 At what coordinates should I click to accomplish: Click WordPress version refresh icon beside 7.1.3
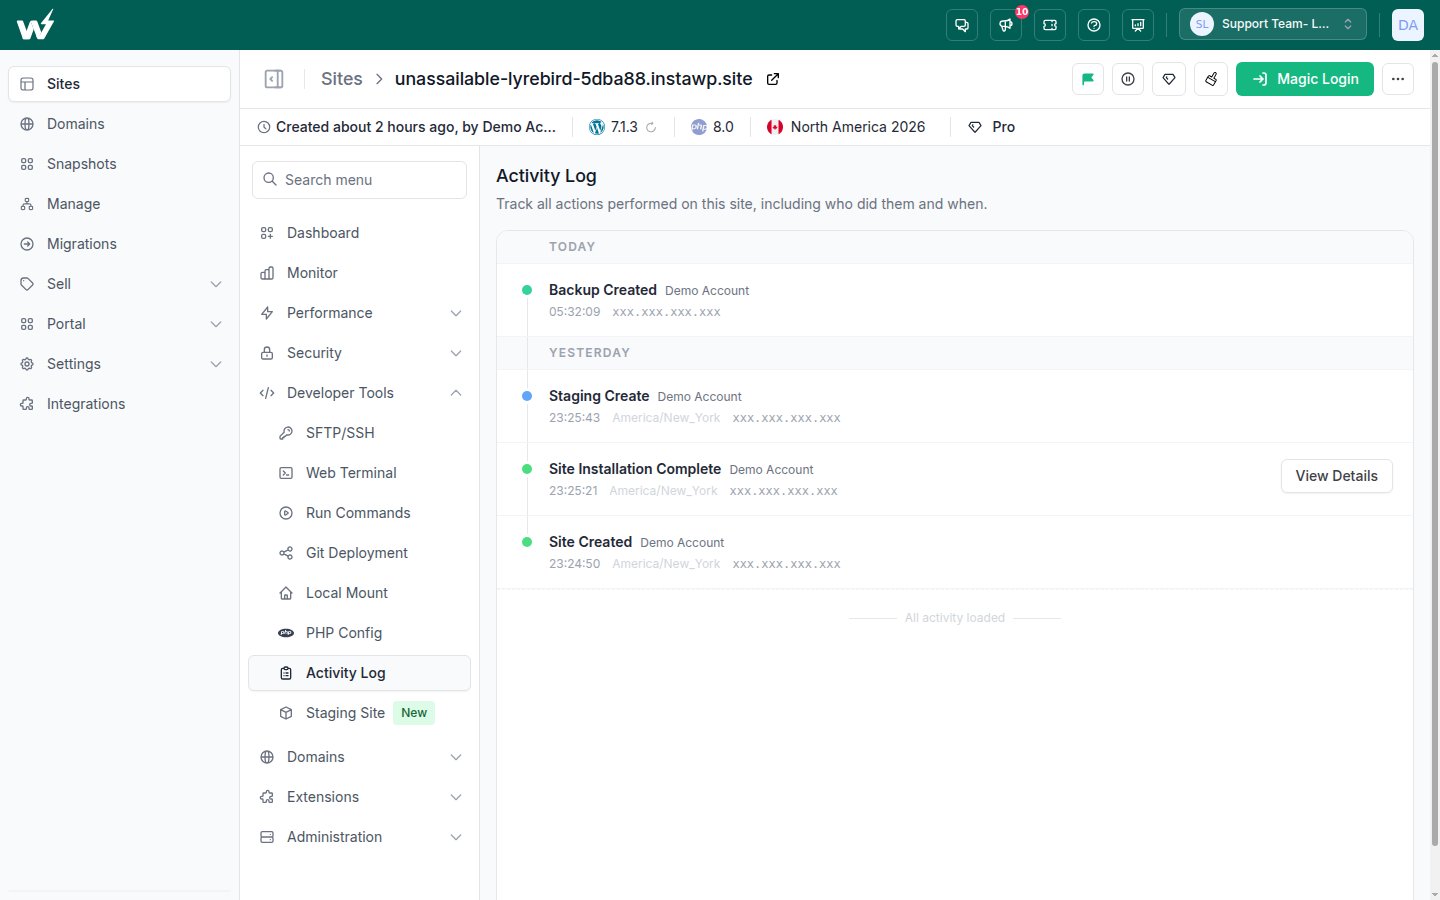(x=651, y=127)
